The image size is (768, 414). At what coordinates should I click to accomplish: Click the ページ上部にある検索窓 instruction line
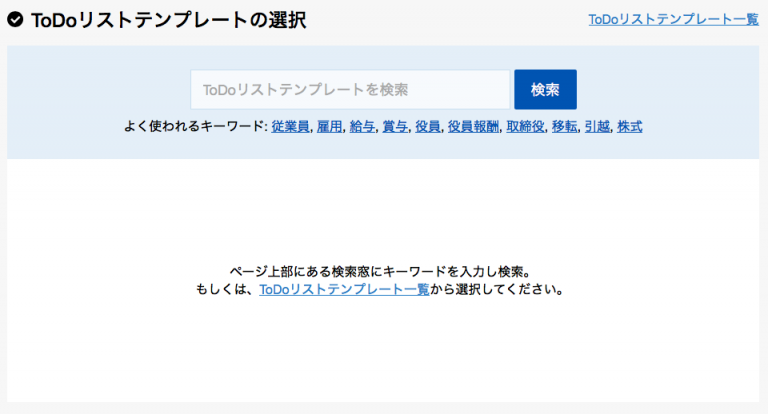[x=383, y=271]
